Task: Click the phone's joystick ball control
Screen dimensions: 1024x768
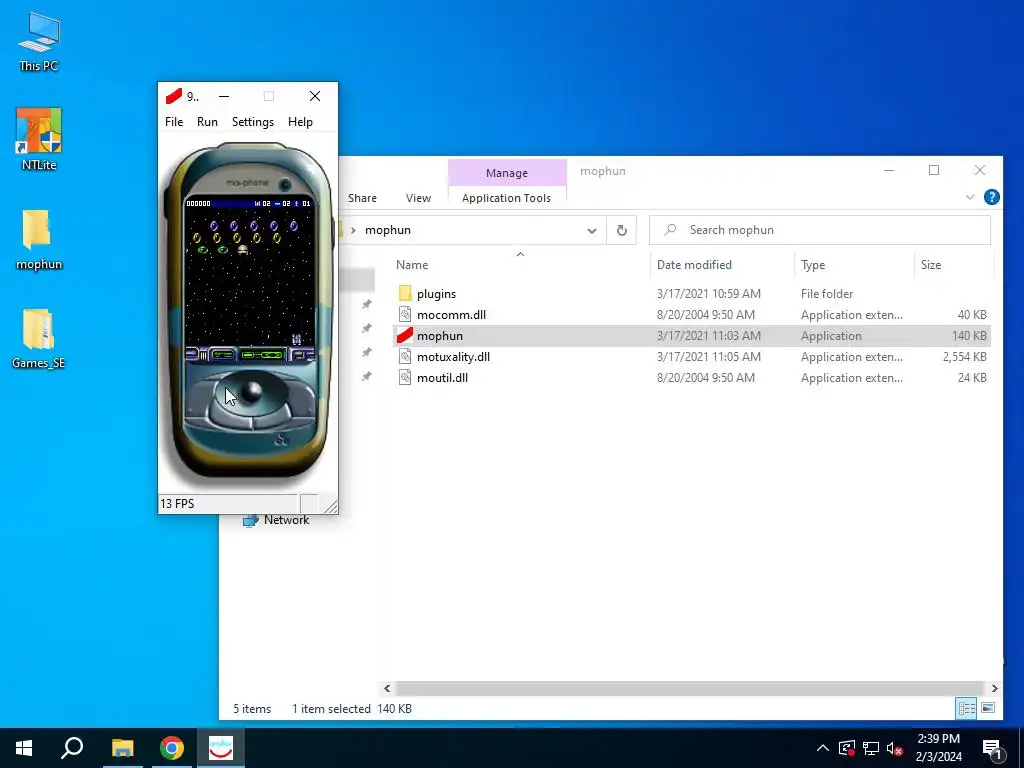Action: (251, 391)
